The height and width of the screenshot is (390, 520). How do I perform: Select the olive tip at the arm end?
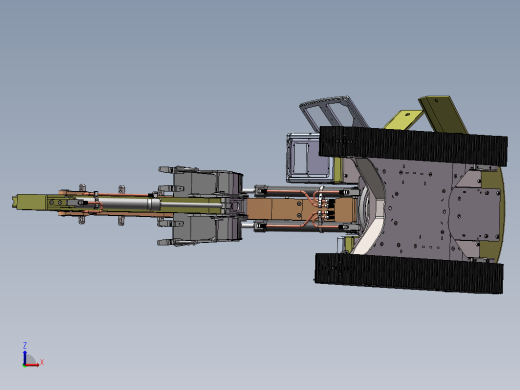click(x=29, y=202)
